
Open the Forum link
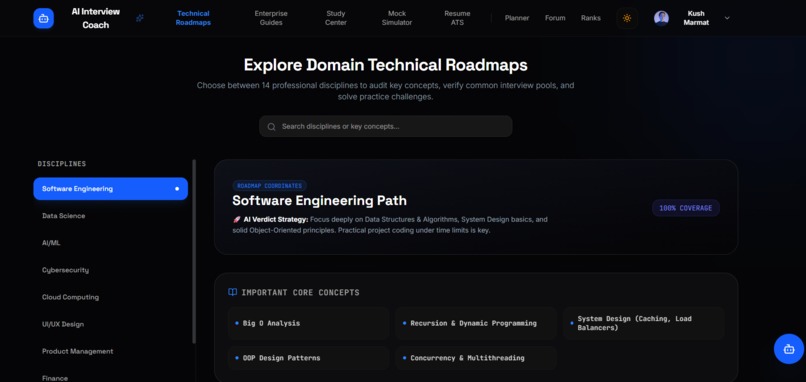pyautogui.click(x=555, y=18)
